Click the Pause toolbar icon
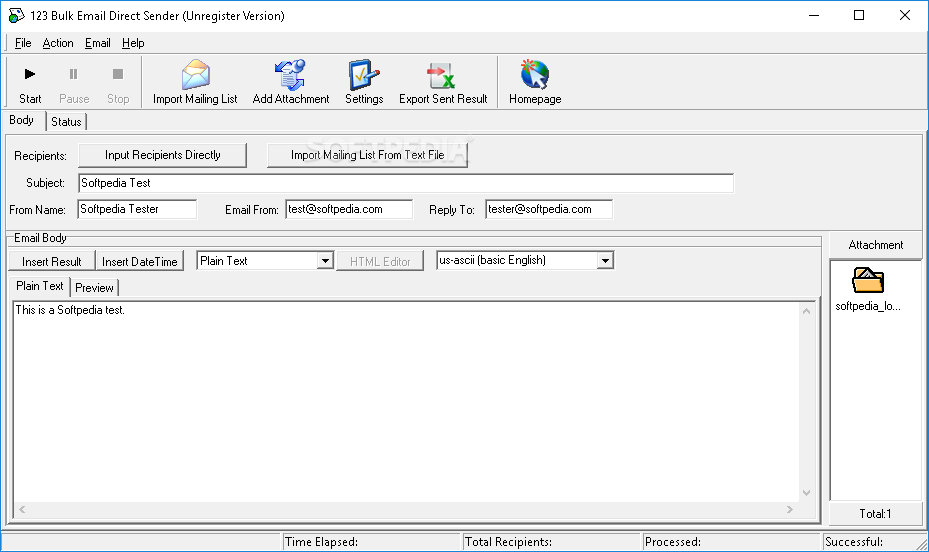The width and height of the screenshot is (929, 552). point(73,74)
